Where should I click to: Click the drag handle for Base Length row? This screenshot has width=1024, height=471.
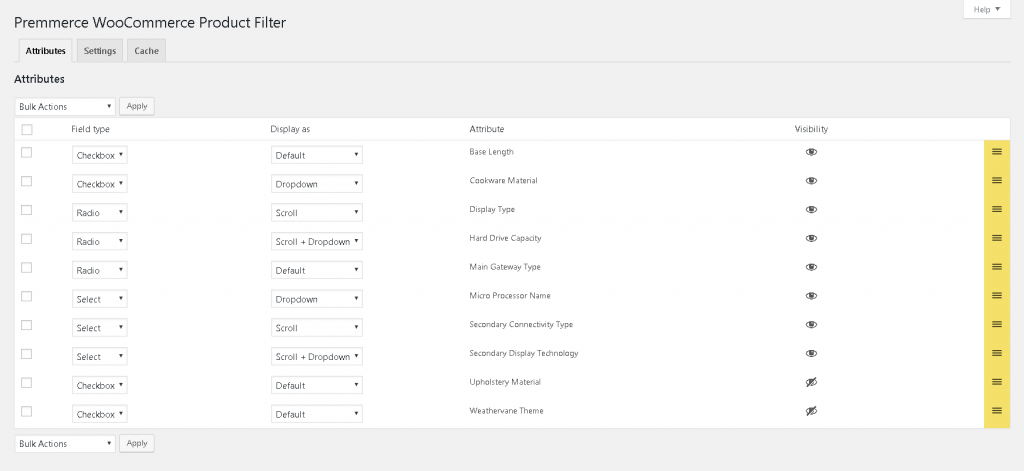coord(997,152)
